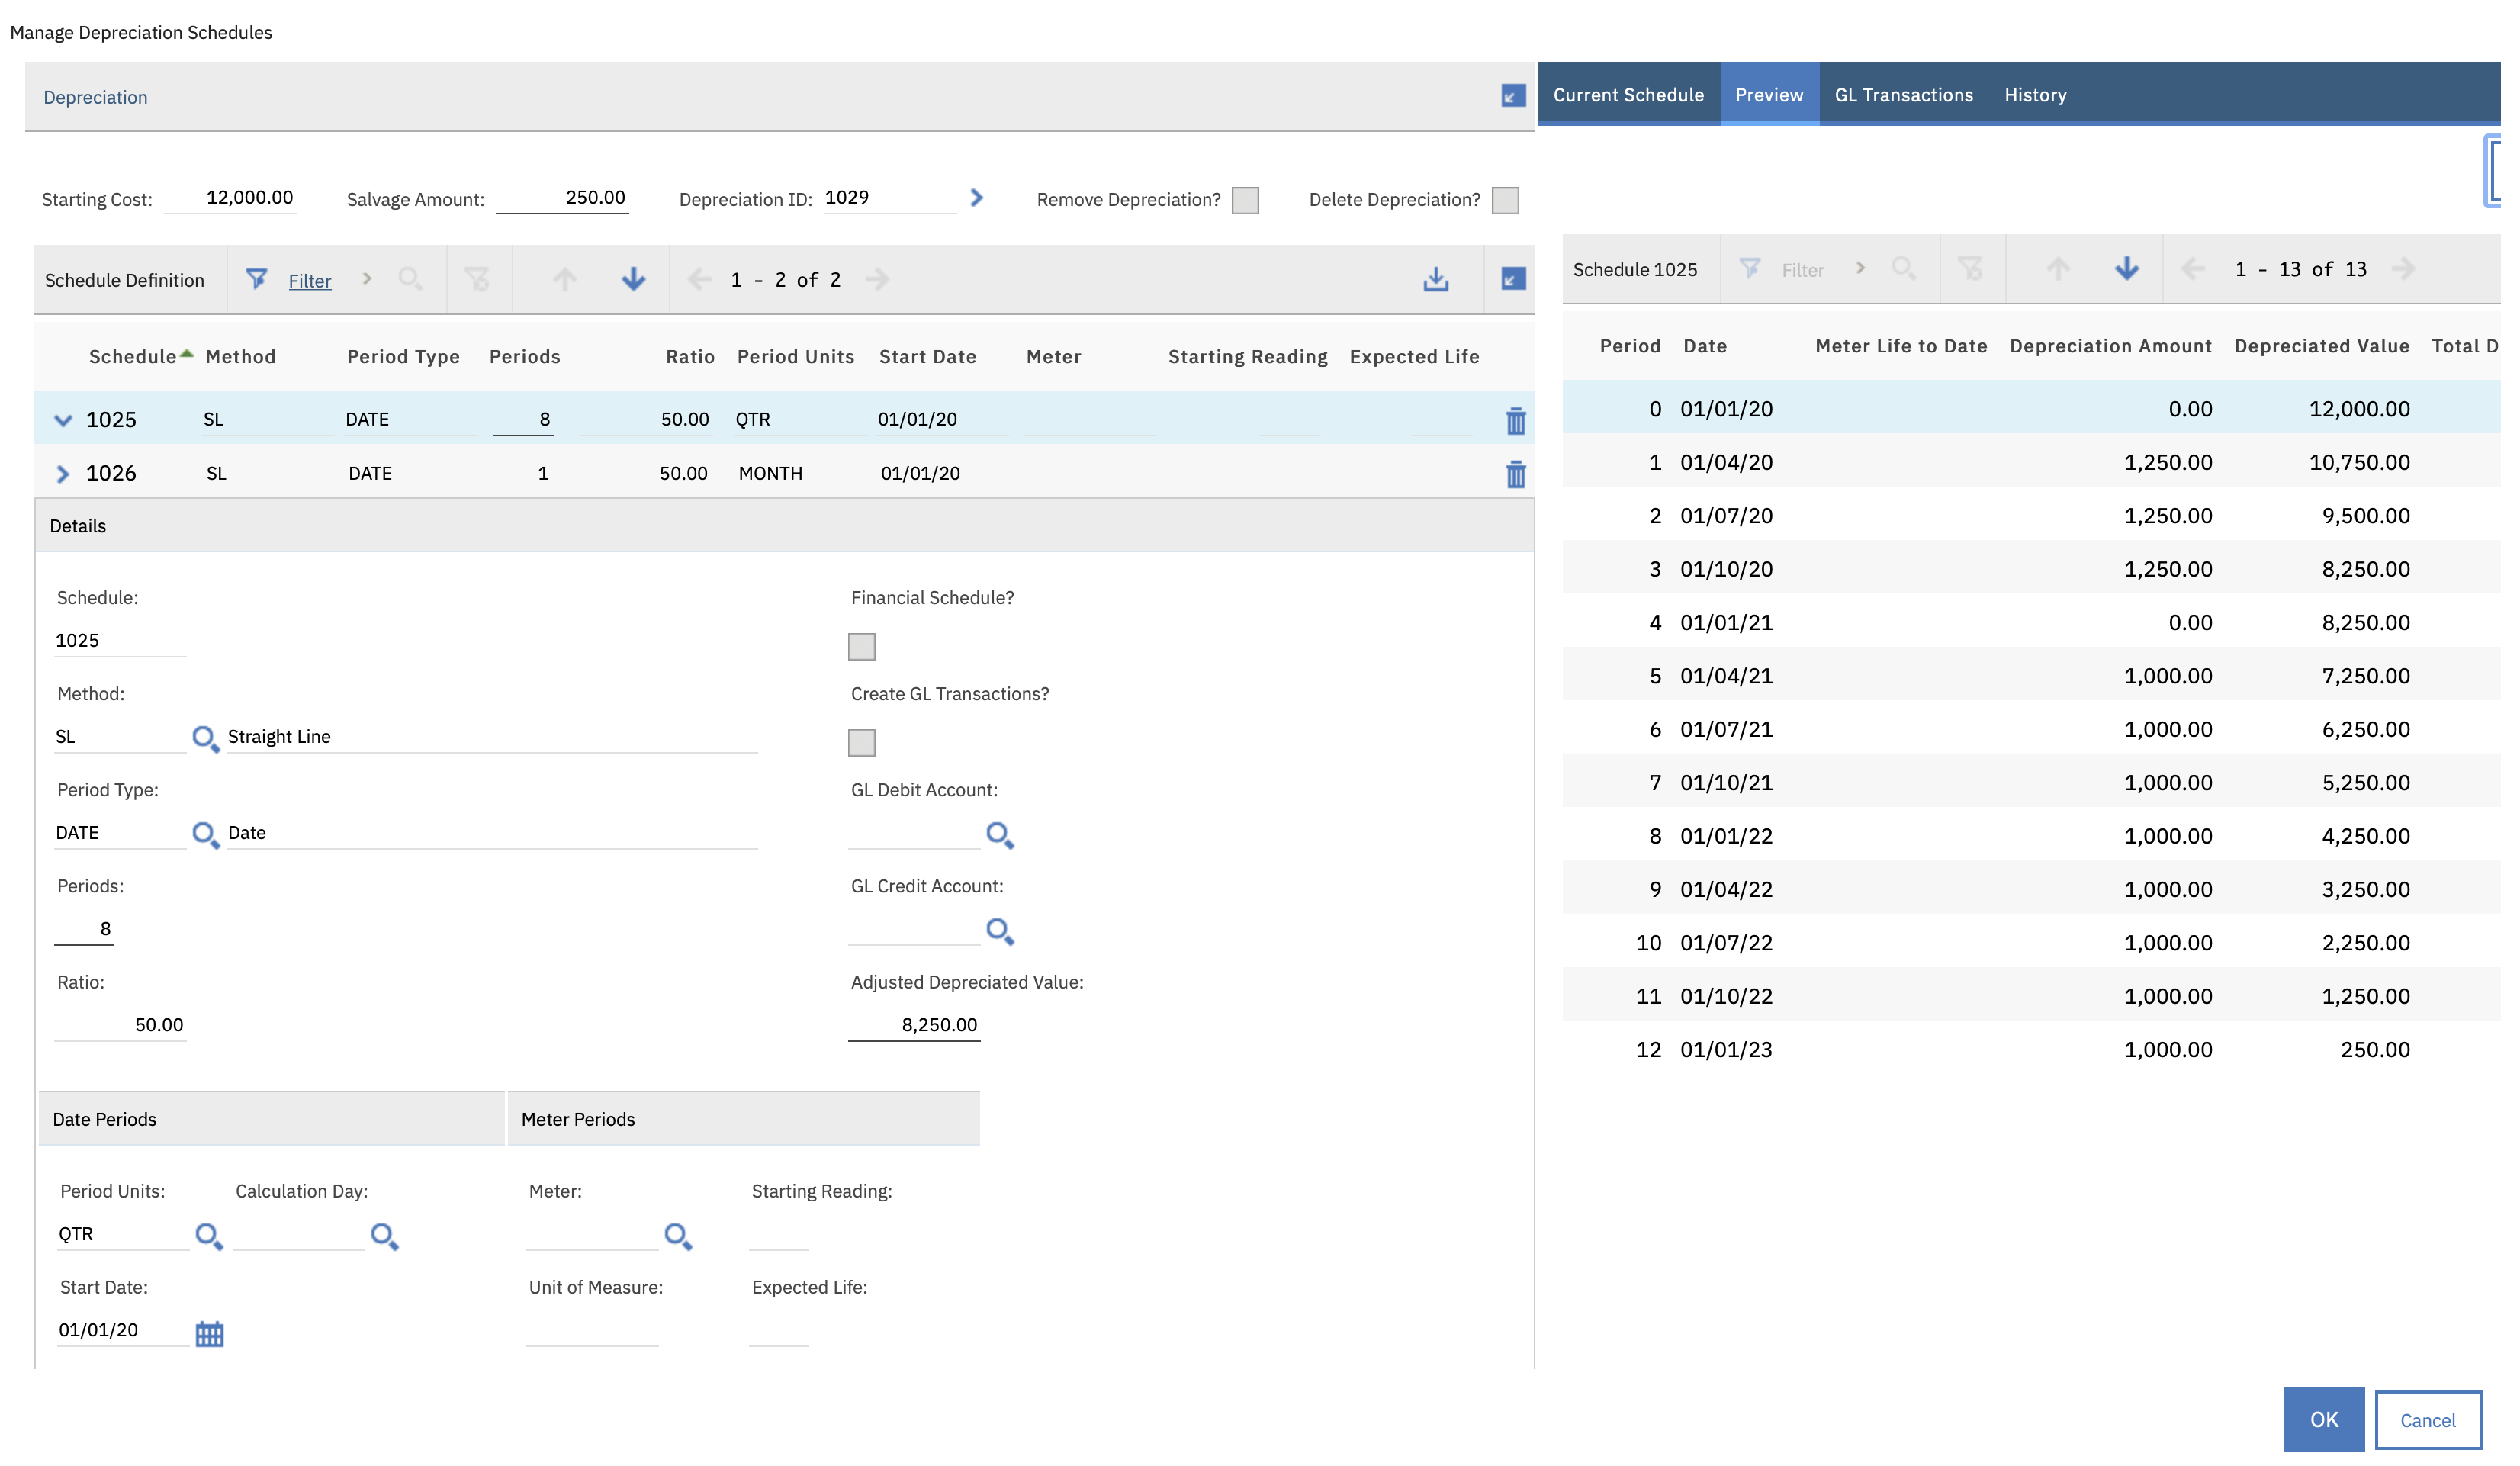Switch to the Current Schedule tab
Image resolution: width=2520 pixels, height=1466 pixels.
pyautogui.click(x=1628, y=94)
